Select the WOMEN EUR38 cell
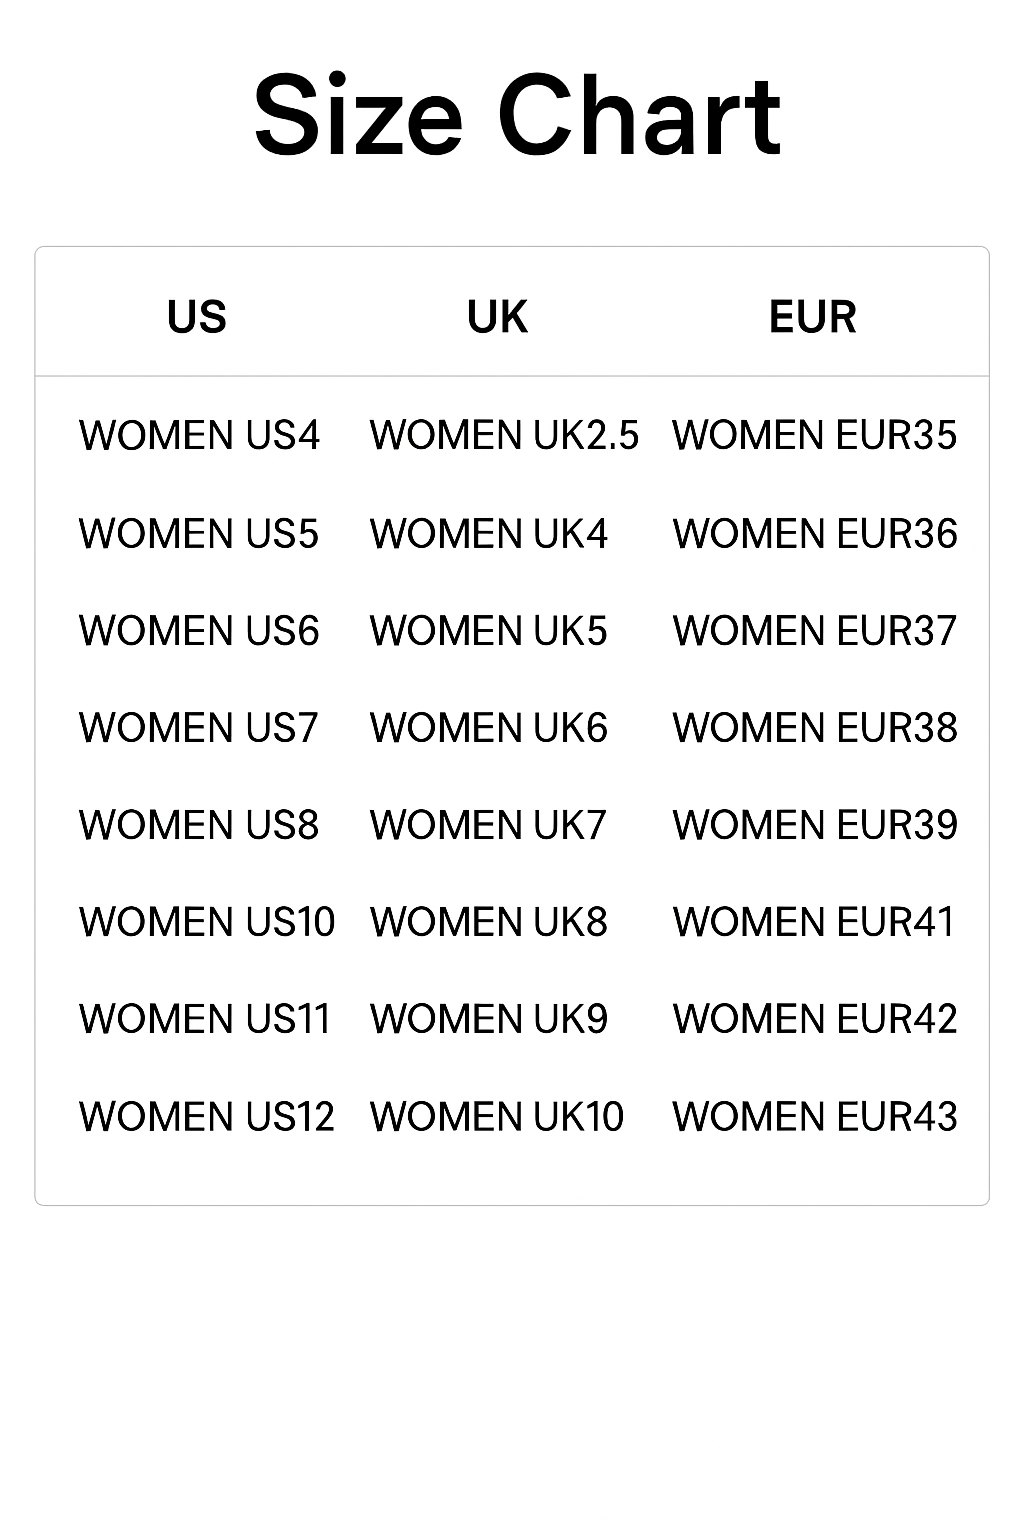Screen dimensions: 1024x1536 [814, 727]
